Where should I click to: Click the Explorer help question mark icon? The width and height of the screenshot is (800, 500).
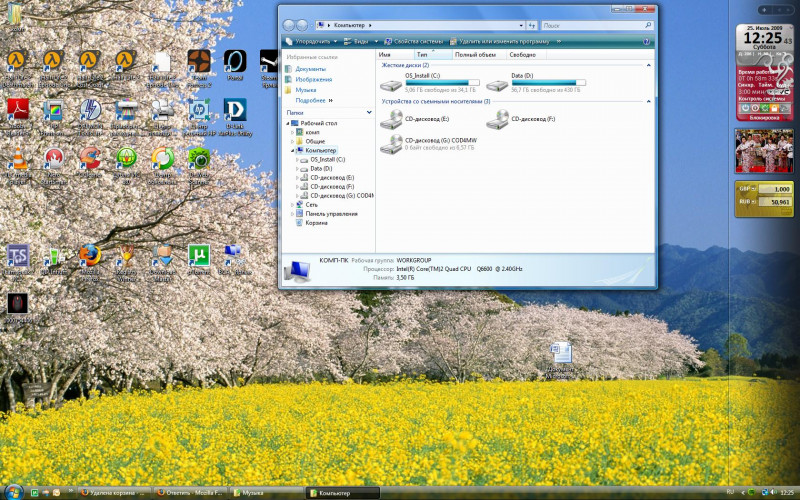coord(646,41)
